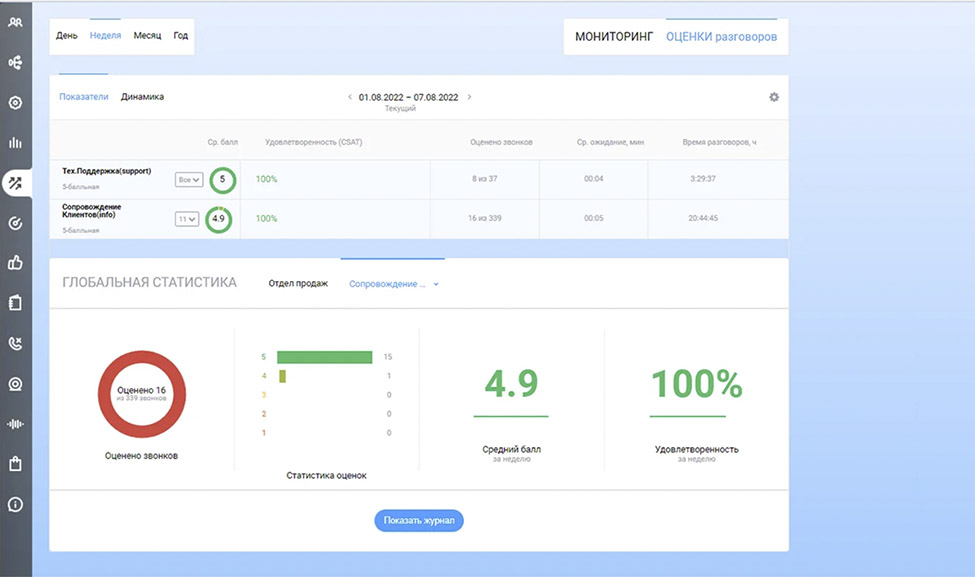Click the 'Показать журнал' button
Screen dimensions: 975x577
(x=418, y=520)
